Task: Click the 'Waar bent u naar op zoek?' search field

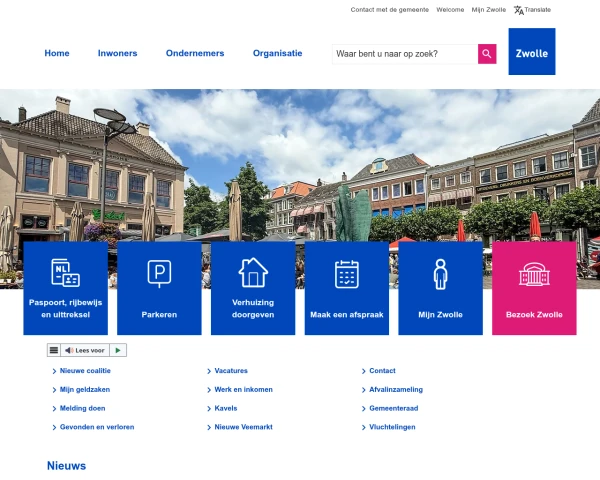Action: [405, 54]
